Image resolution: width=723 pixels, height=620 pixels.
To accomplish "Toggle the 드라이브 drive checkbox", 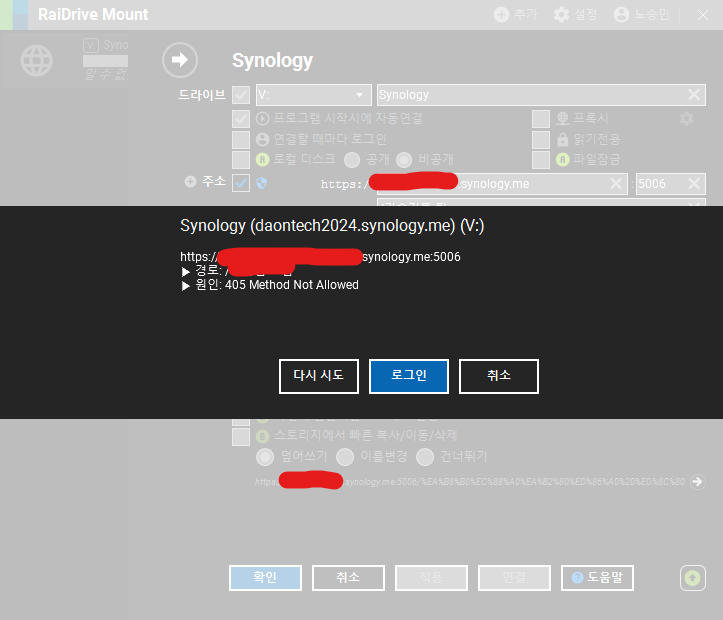I will tap(241, 95).
